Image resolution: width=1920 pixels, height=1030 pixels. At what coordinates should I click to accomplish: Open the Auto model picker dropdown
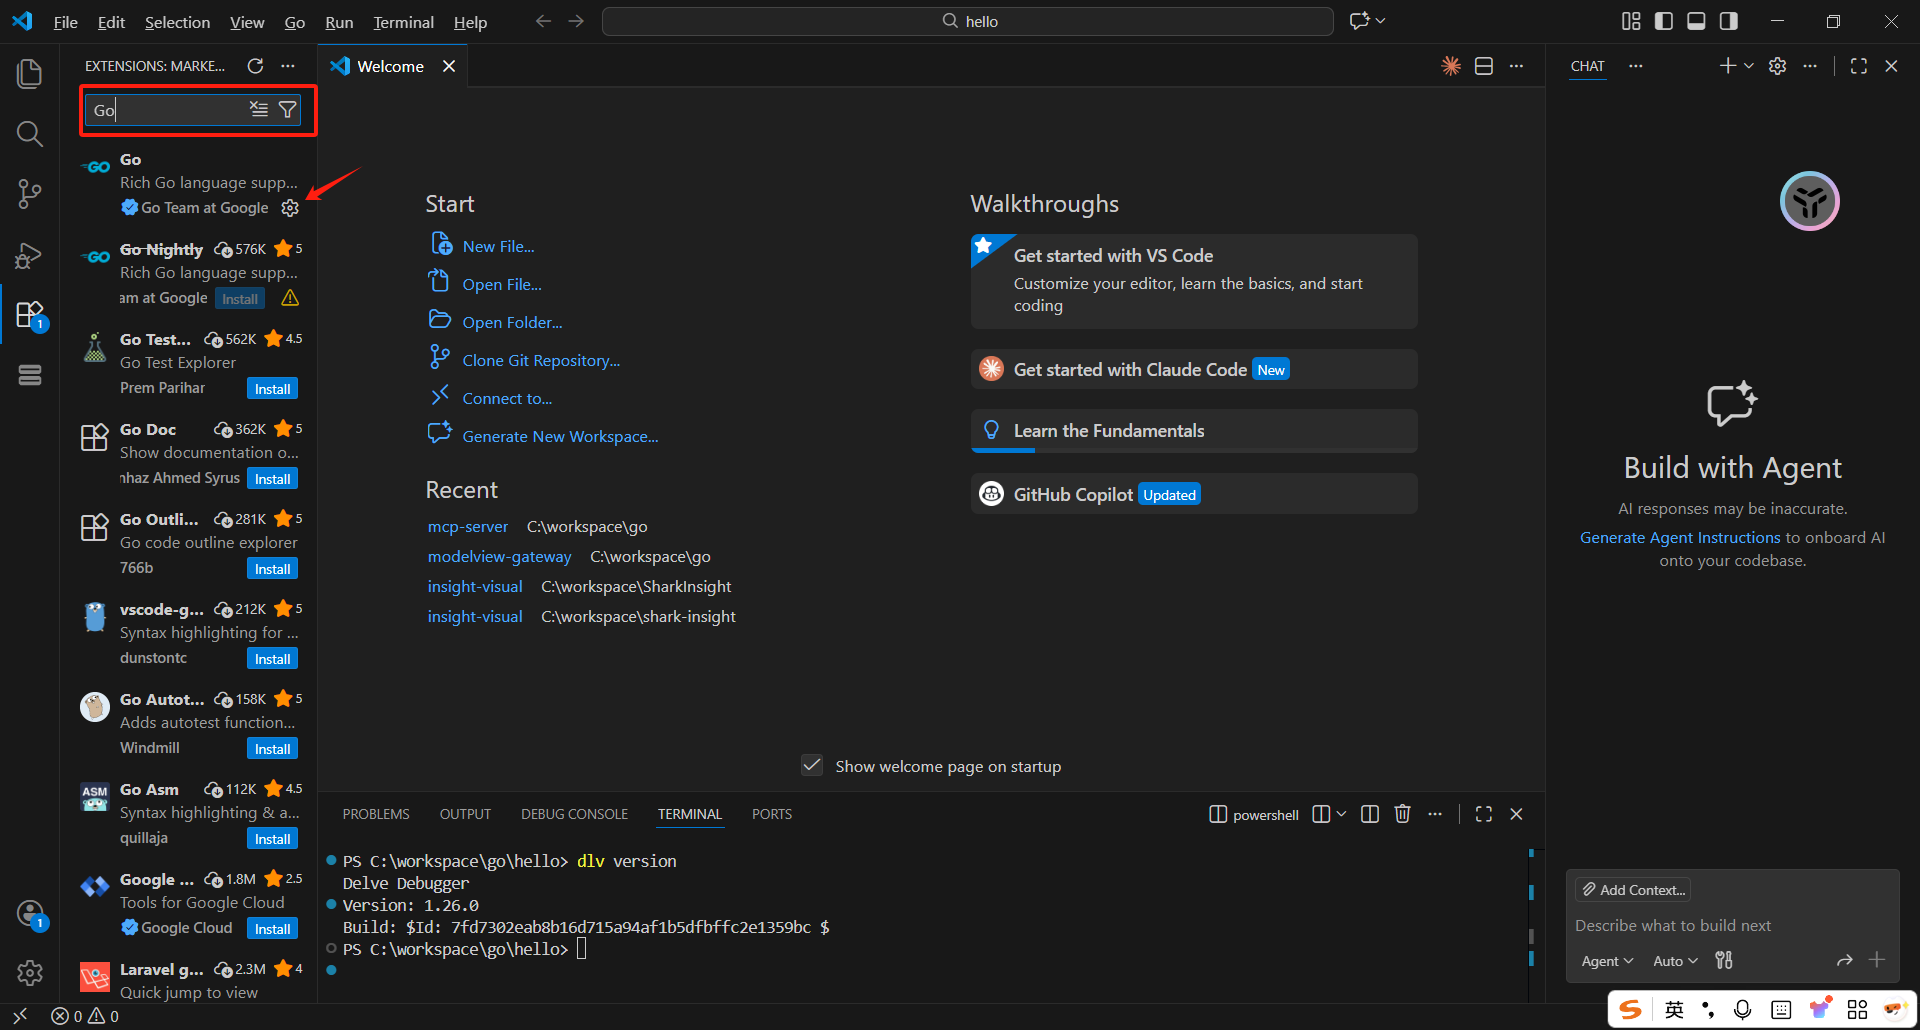coord(1675,961)
